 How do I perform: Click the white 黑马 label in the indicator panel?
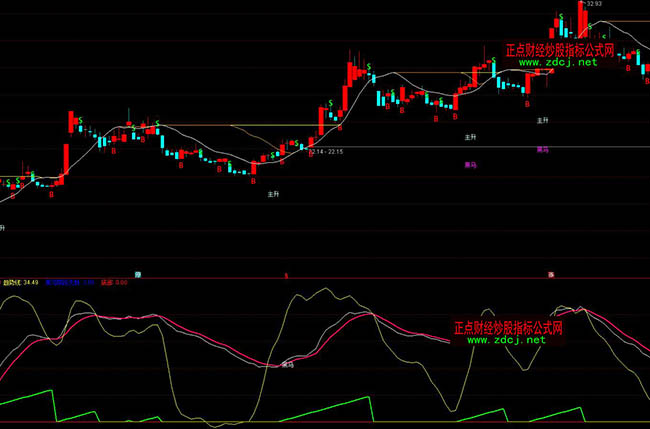[288, 363]
